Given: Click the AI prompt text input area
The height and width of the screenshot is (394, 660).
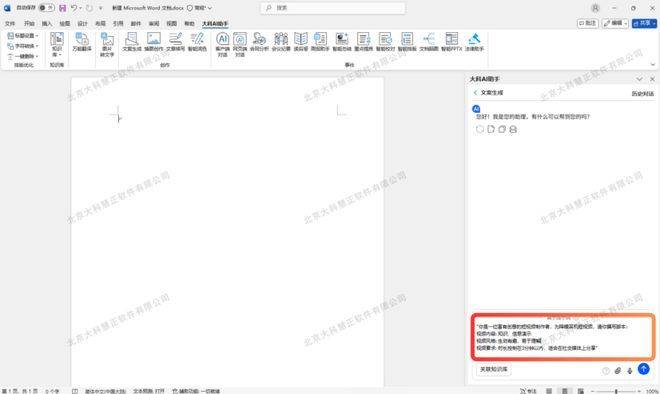Looking at the screenshot, I should (x=563, y=337).
